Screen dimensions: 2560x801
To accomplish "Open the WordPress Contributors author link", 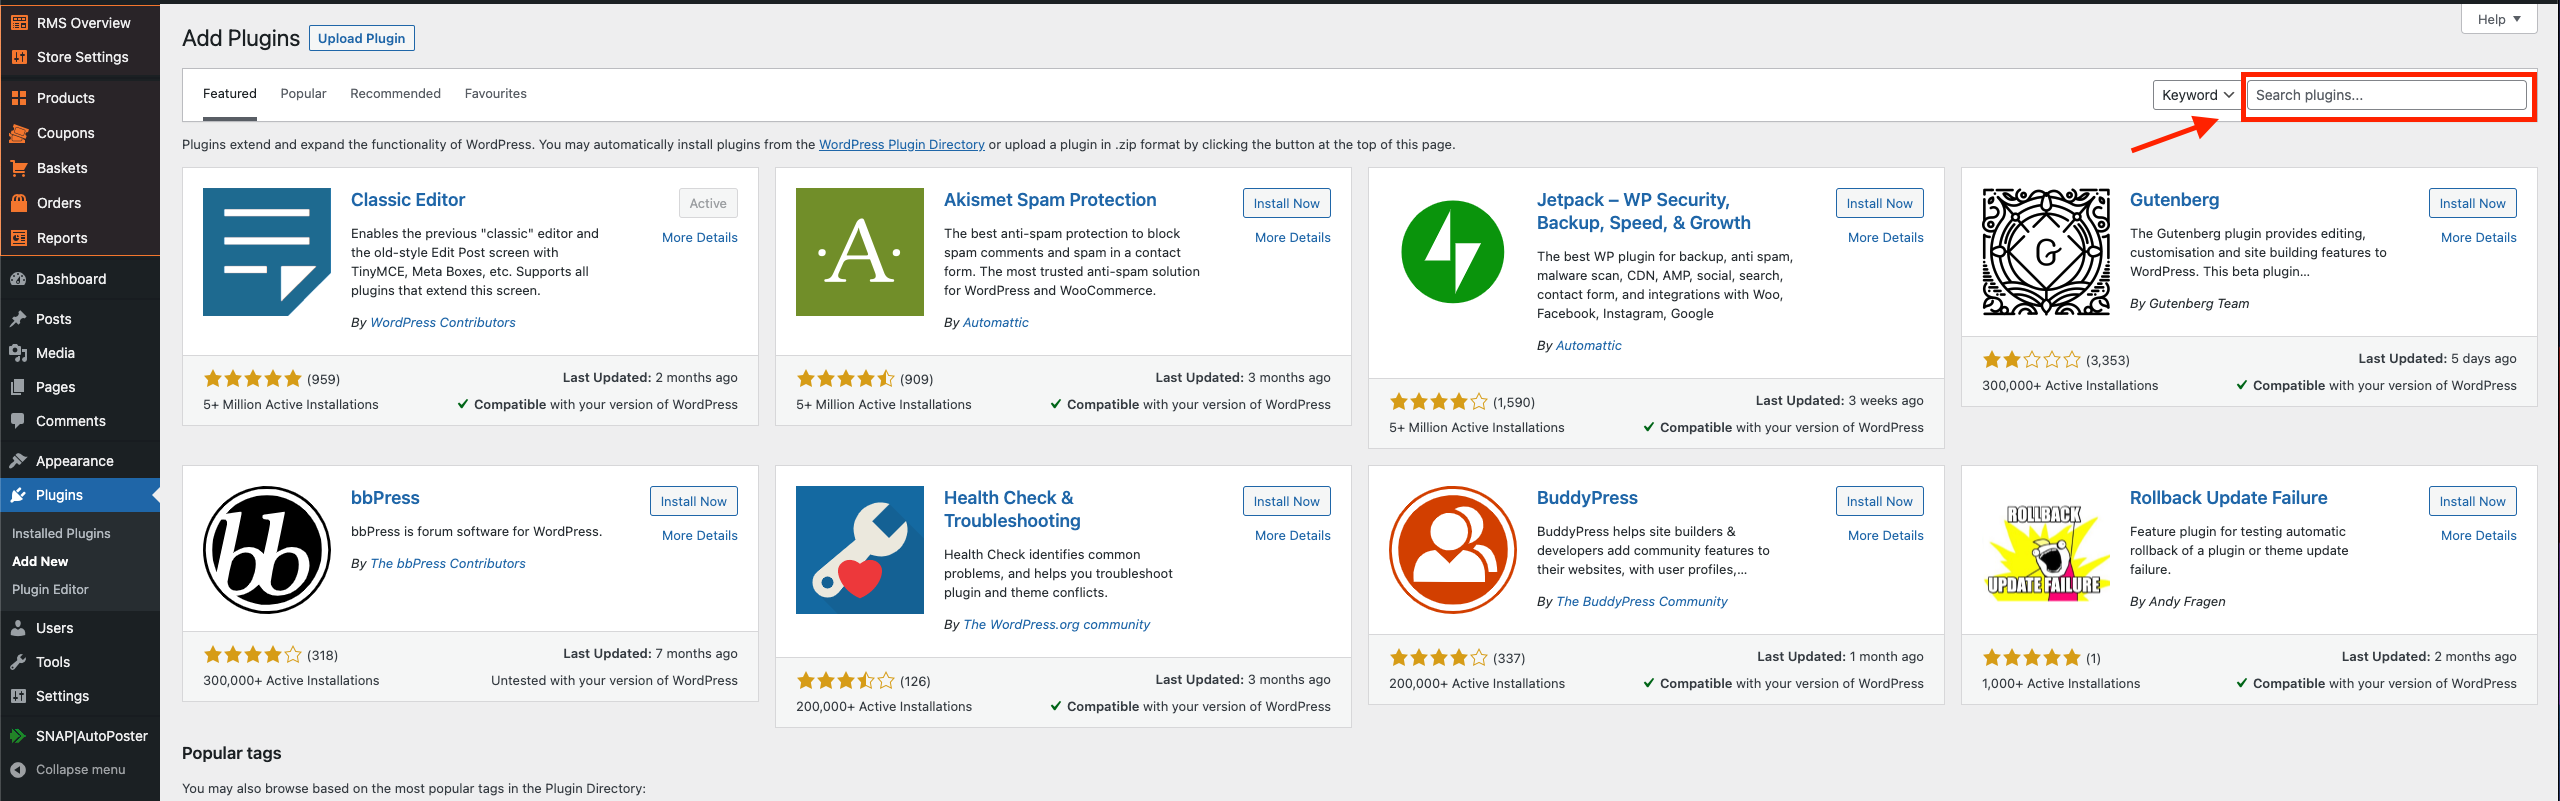I will coord(443,323).
